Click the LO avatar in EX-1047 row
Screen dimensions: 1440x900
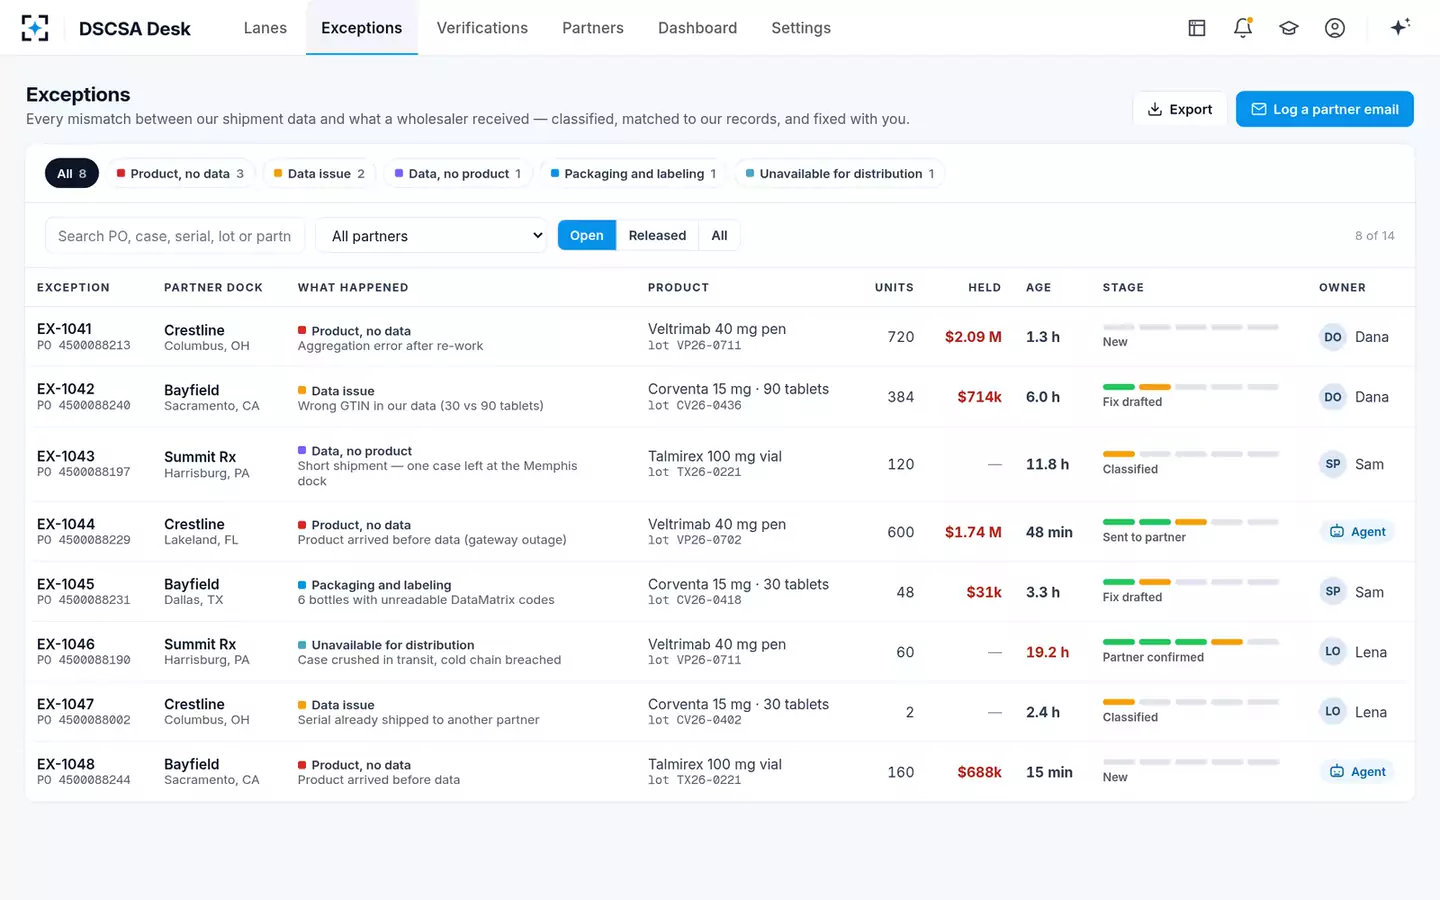(x=1333, y=712)
